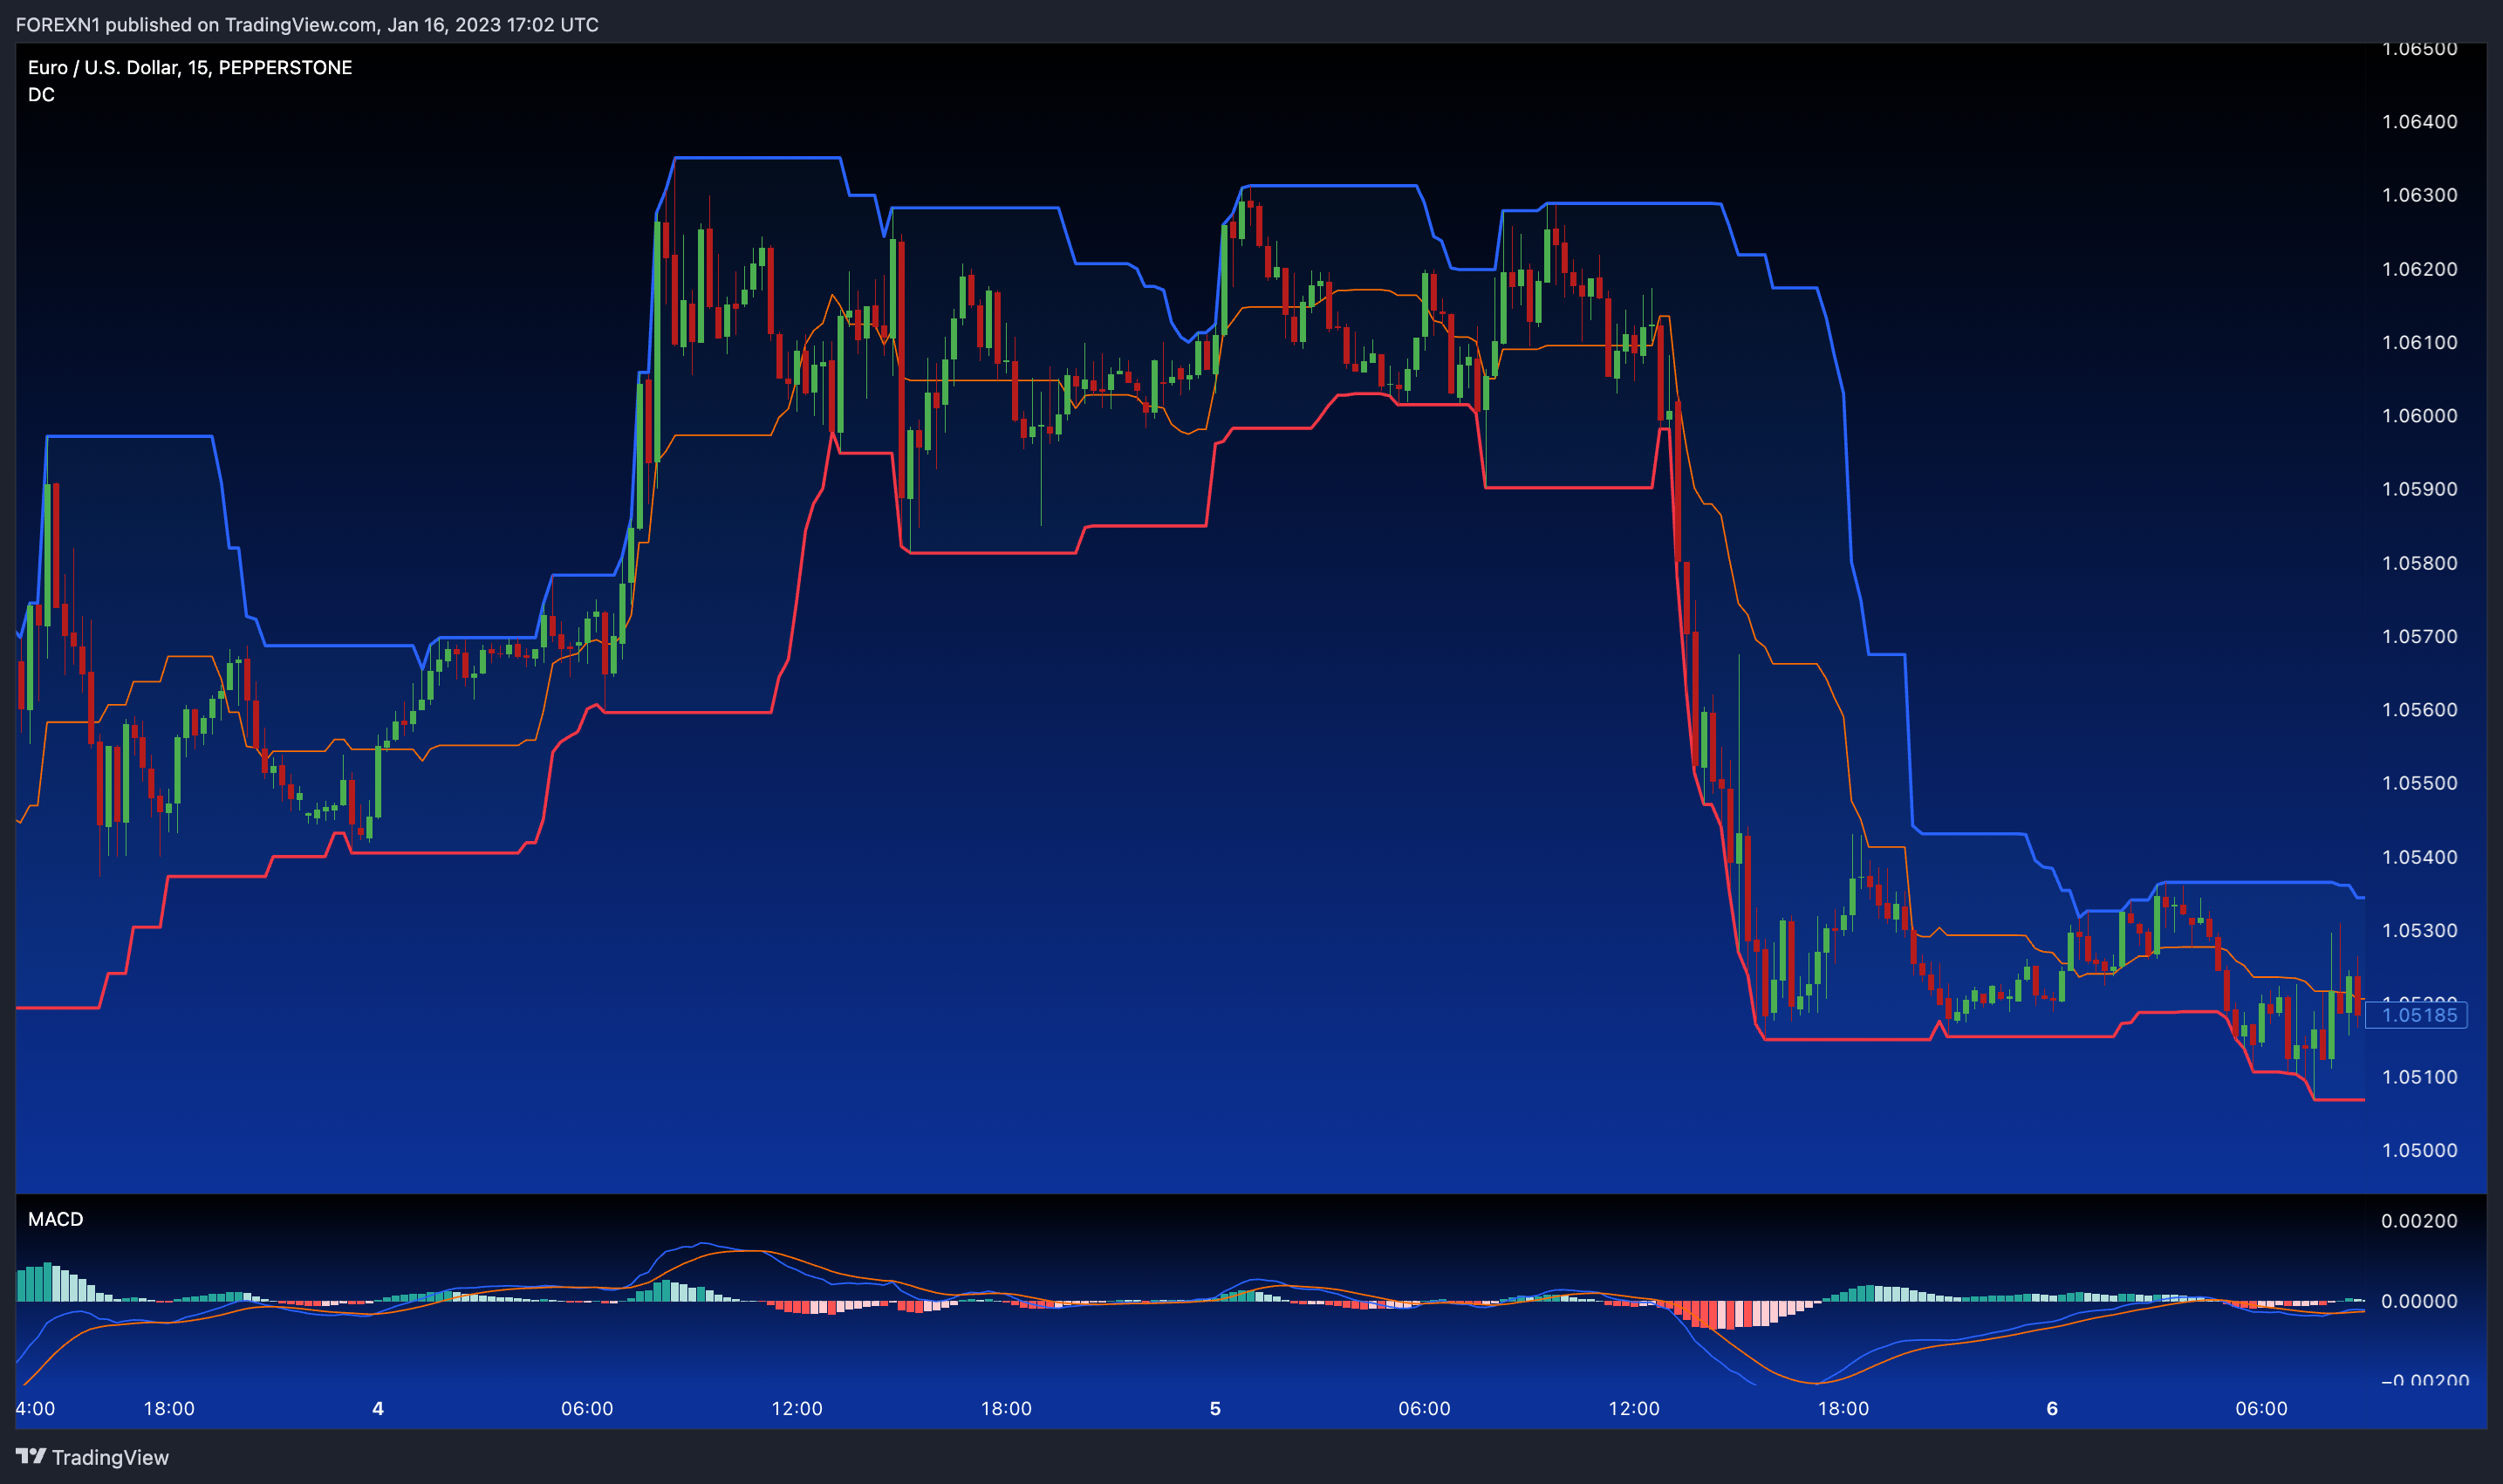Screen dimensions: 2503x1484
Task: Click the 06:00 label after day 6
Action: [2261, 1409]
